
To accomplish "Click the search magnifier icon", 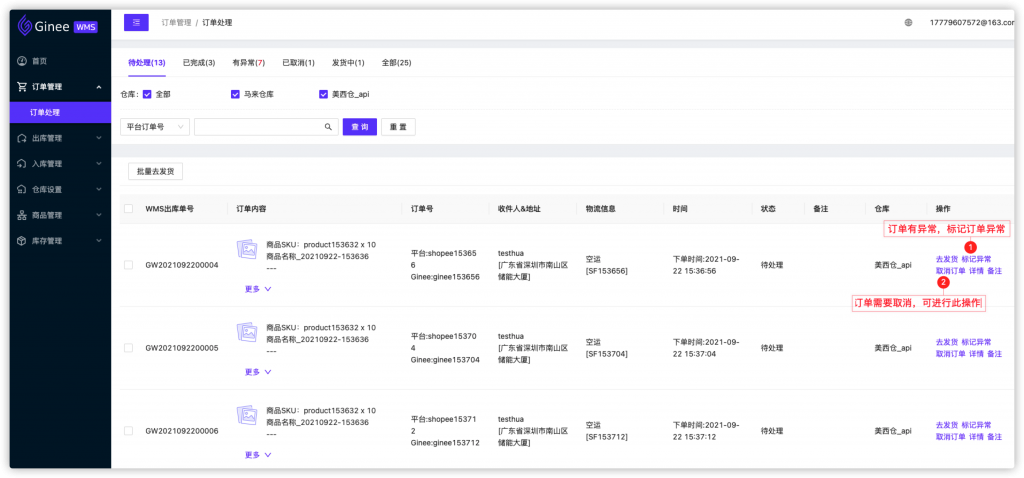I will click(x=328, y=127).
